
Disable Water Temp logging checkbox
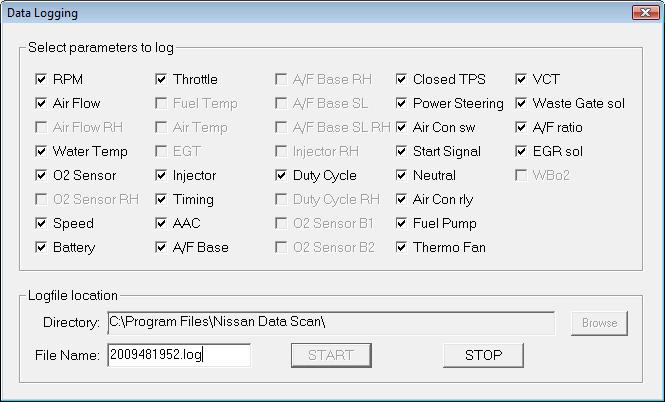(x=41, y=151)
